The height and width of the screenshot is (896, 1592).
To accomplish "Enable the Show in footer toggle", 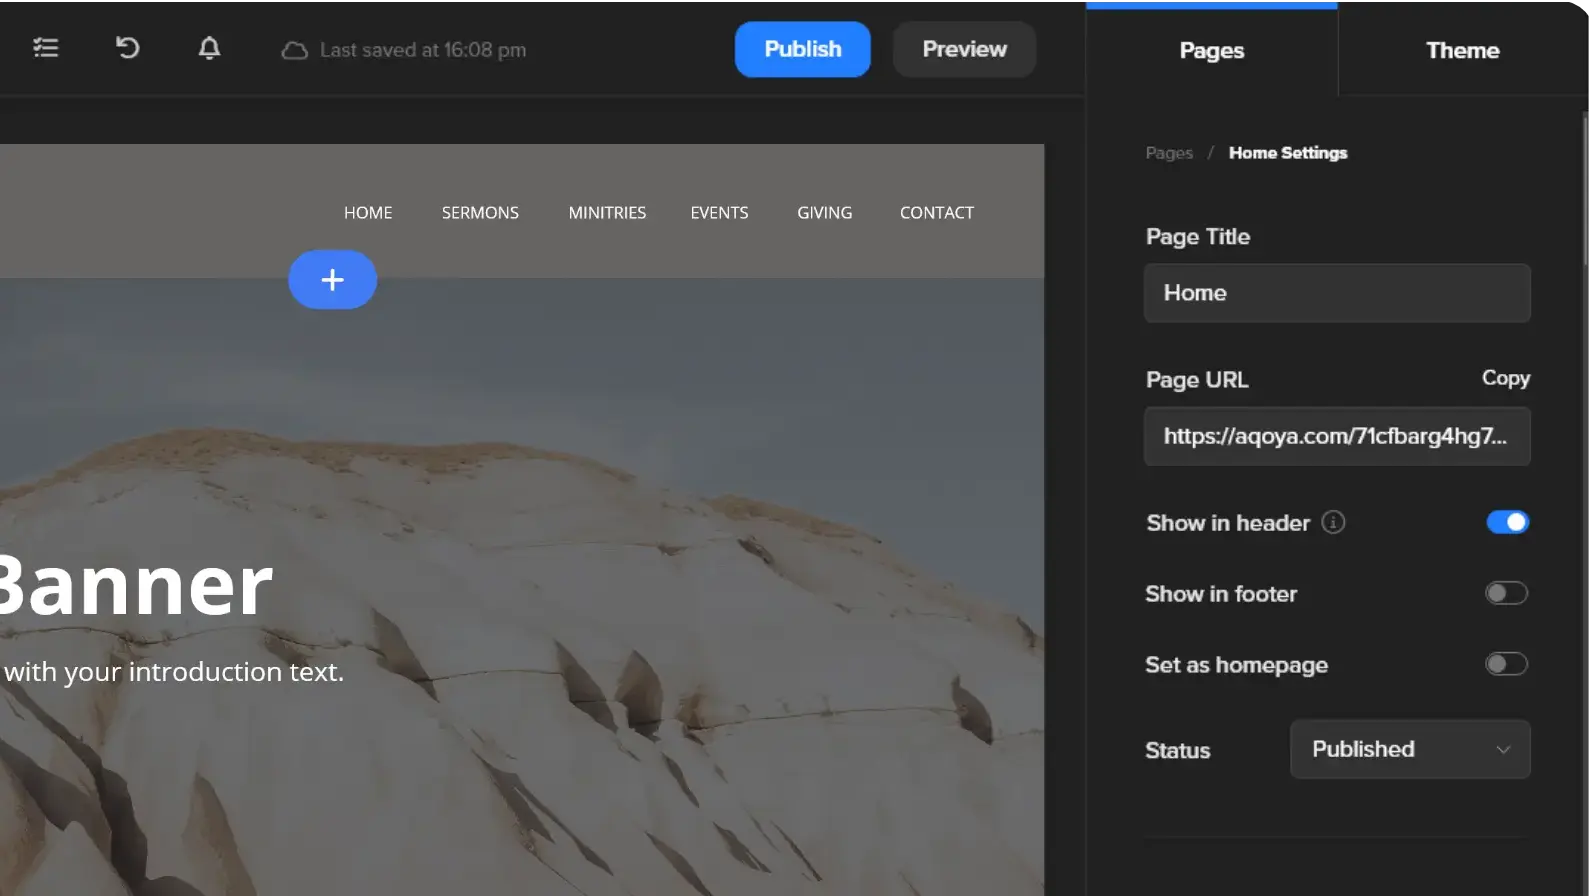I will [x=1506, y=593].
